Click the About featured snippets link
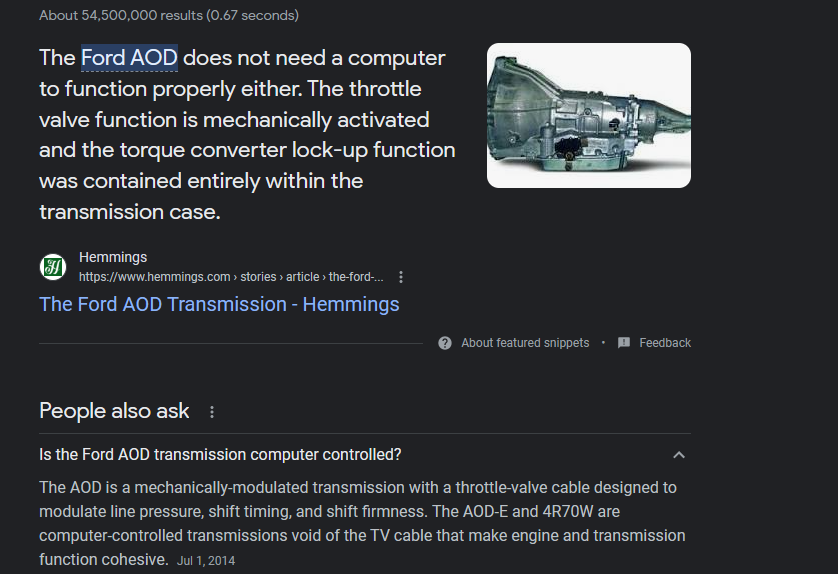 coord(525,343)
